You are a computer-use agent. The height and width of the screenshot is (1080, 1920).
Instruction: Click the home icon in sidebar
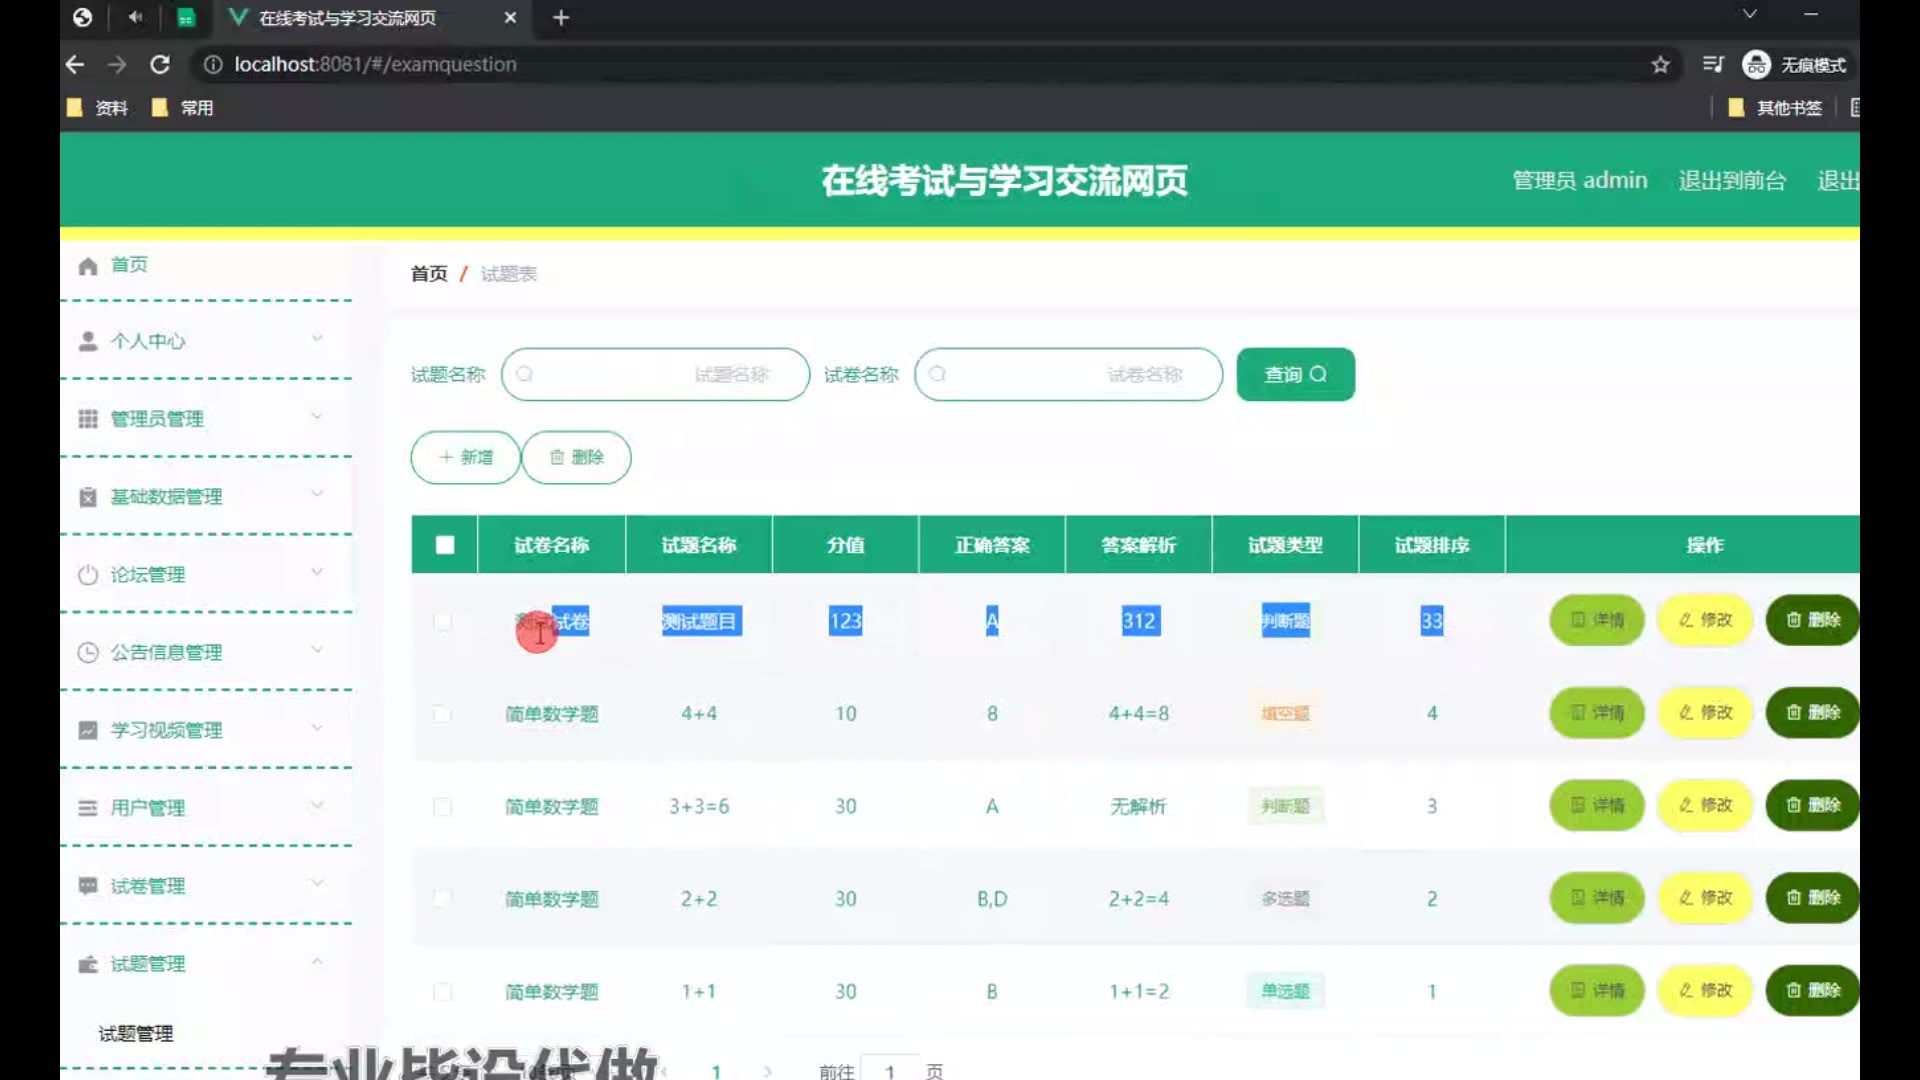88,265
